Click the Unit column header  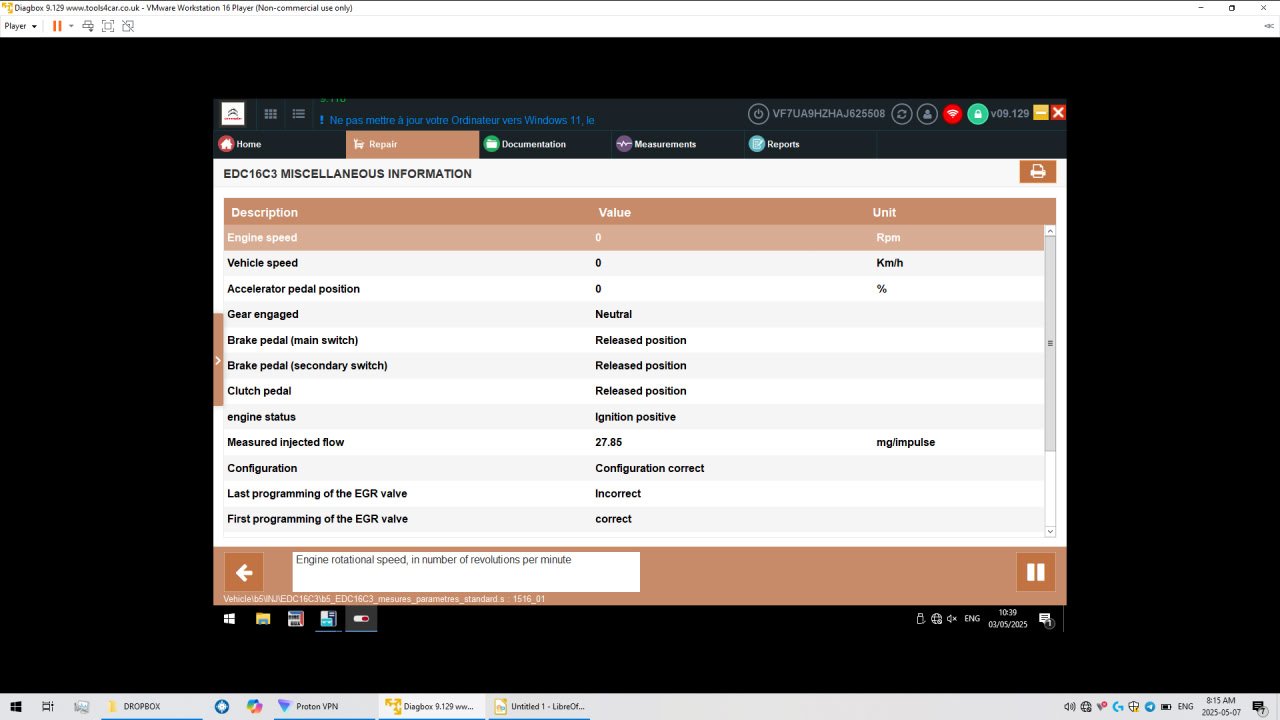884,212
